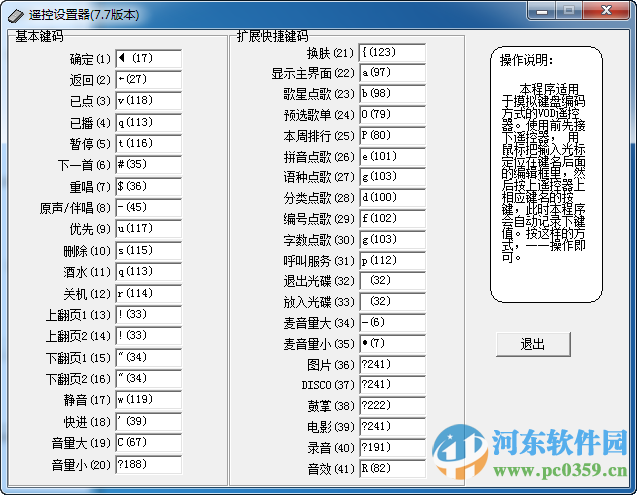Click the 呼叫服务 (31) code field
637x495 pixels.
point(392,261)
